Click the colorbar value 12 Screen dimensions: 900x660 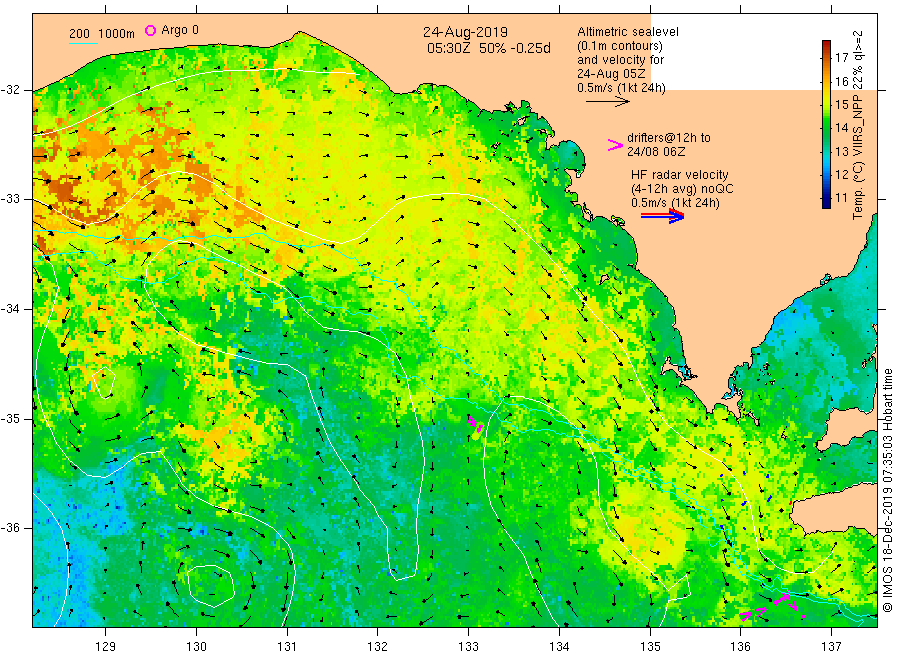(x=841, y=174)
